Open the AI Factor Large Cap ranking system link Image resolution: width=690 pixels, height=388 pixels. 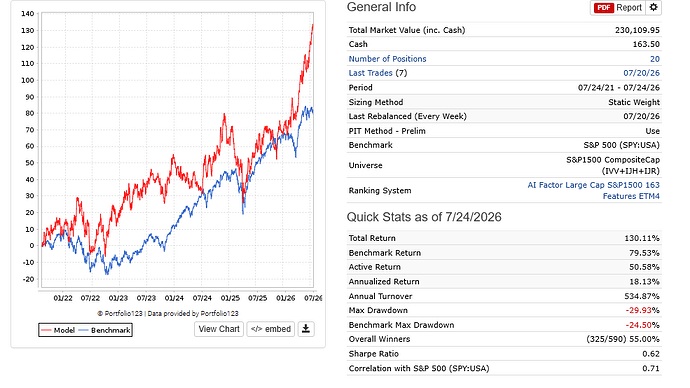click(x=594, y=190)
